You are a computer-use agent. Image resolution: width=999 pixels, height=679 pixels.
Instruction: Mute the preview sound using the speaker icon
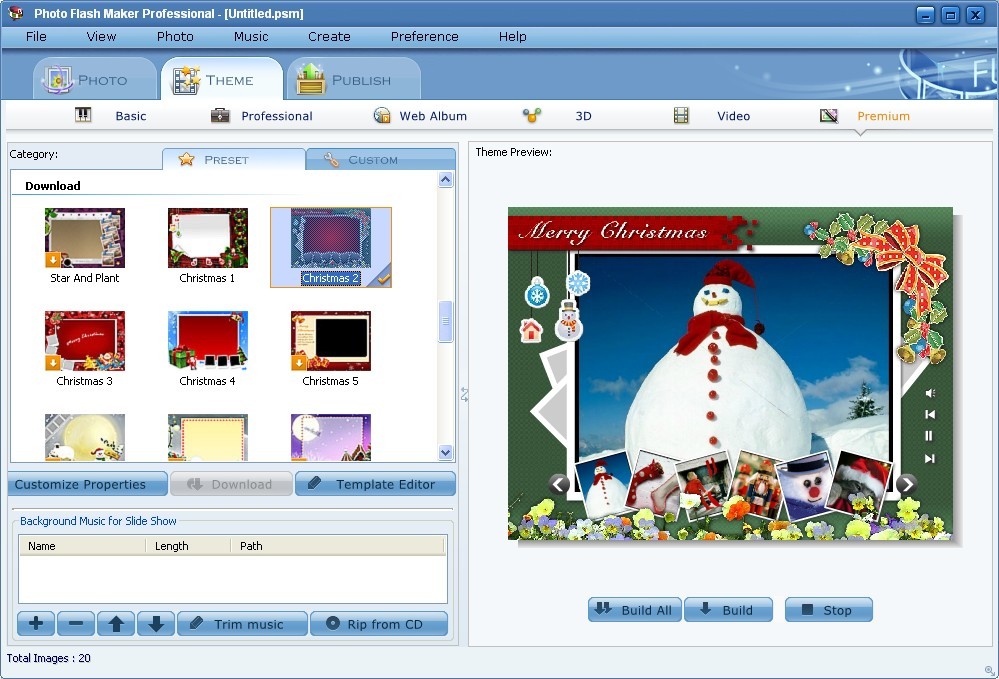point(929,393)
